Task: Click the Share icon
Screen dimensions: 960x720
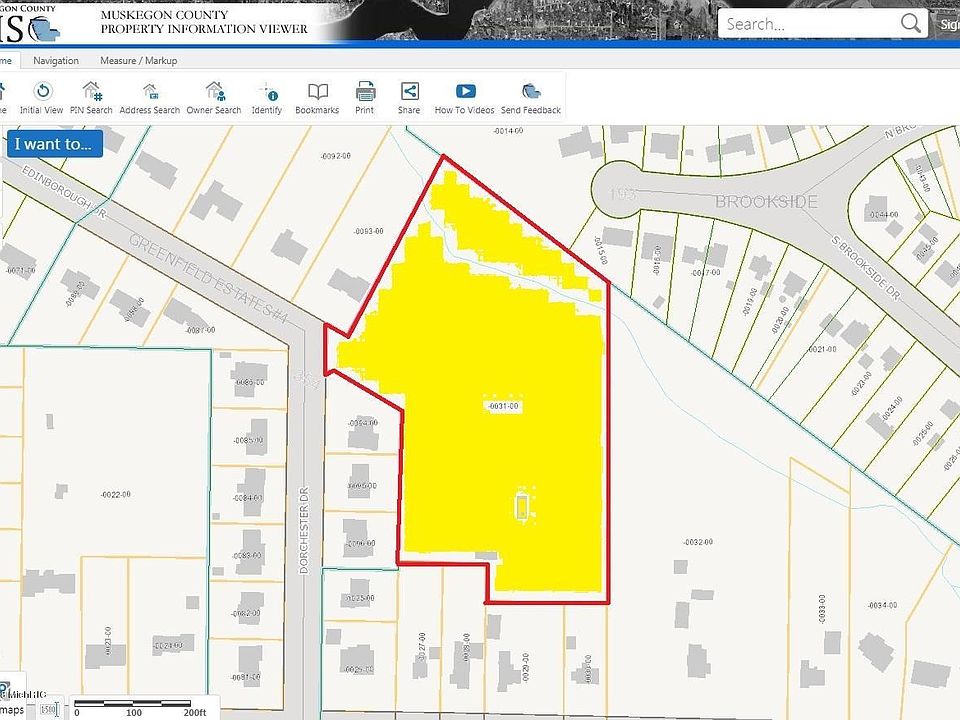Action: click(409, 97)
